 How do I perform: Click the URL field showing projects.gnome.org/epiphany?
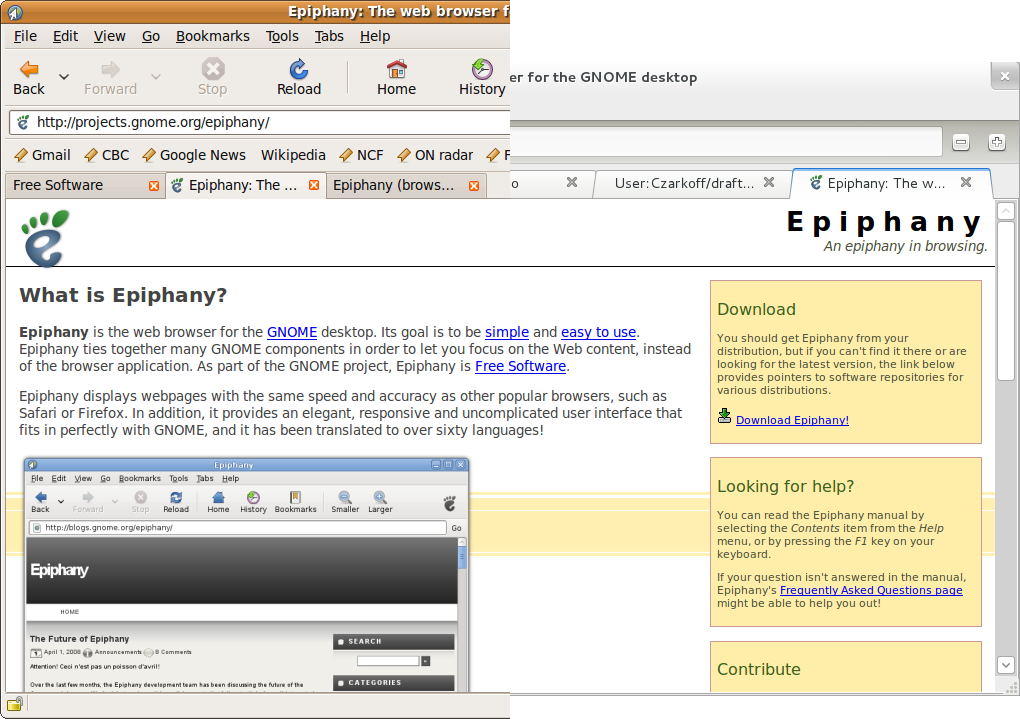click(270, 122)
